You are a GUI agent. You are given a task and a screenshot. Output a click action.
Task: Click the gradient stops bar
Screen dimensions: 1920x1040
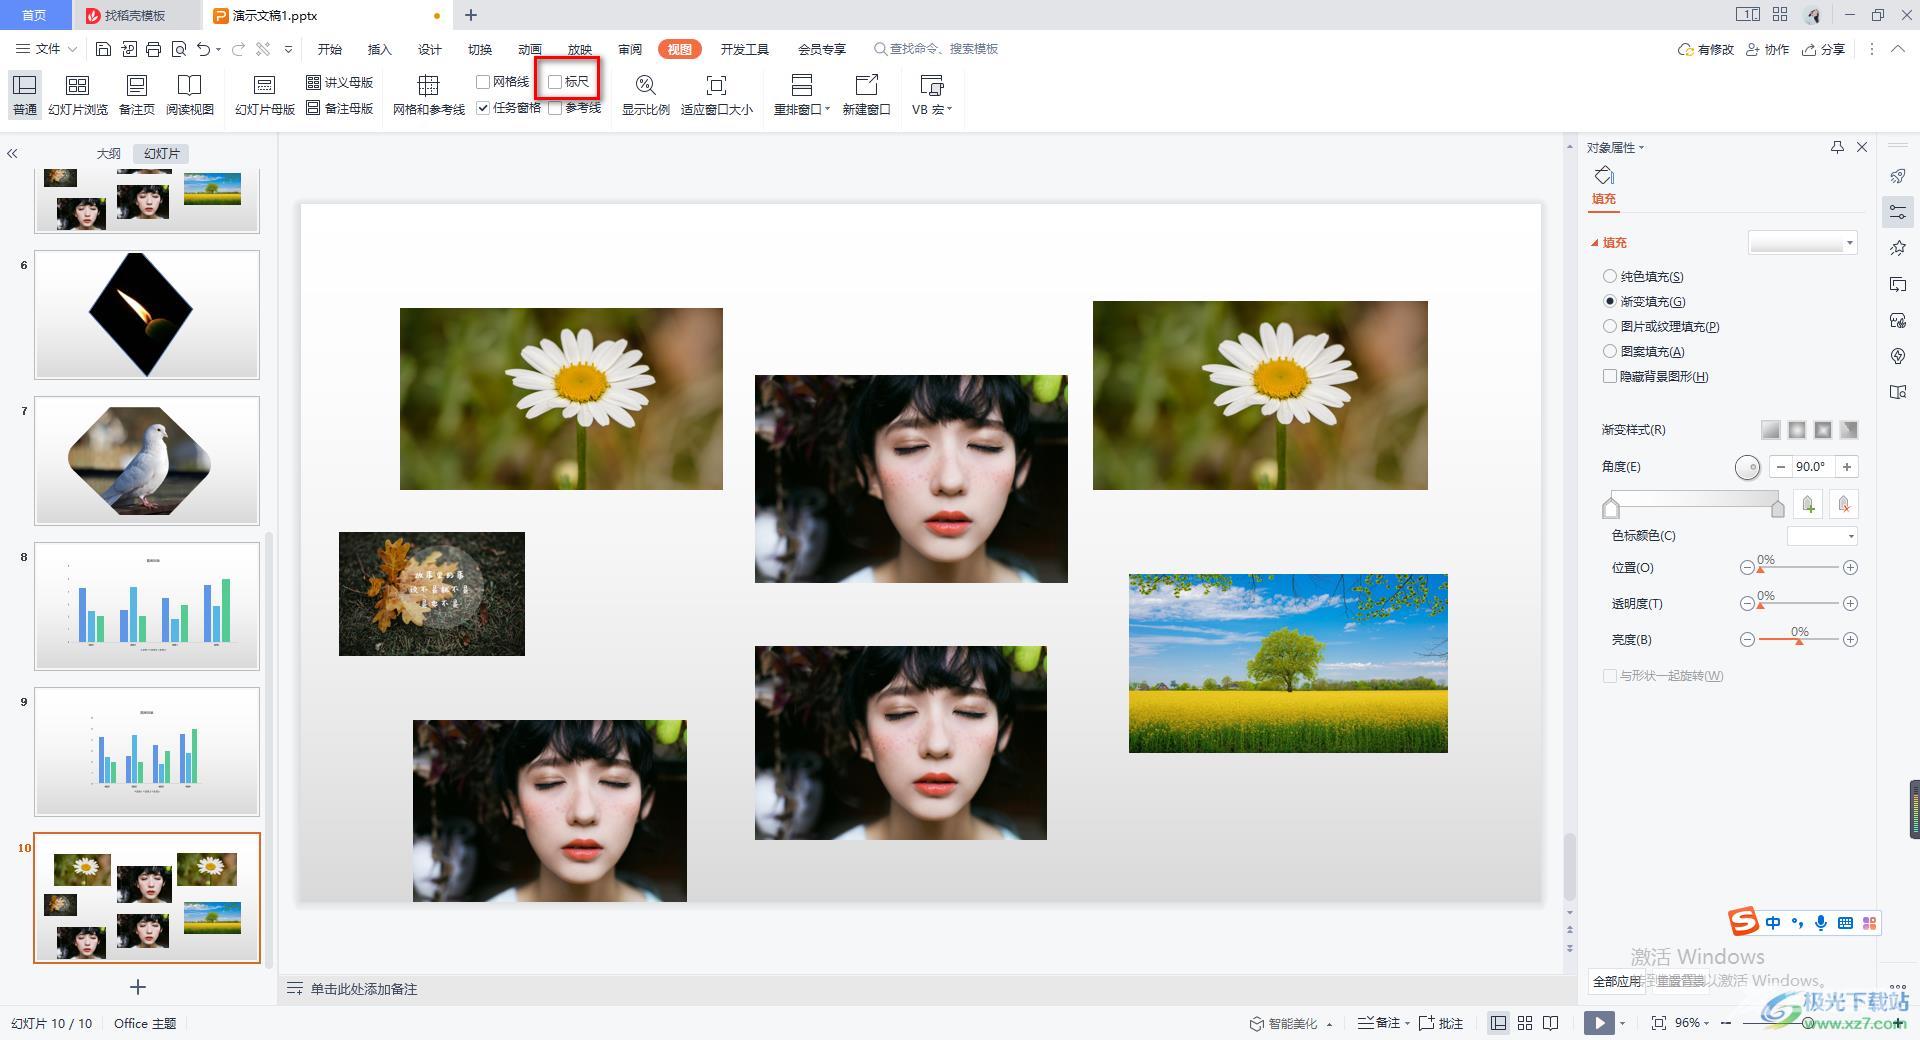click(x=1694, y=499)
